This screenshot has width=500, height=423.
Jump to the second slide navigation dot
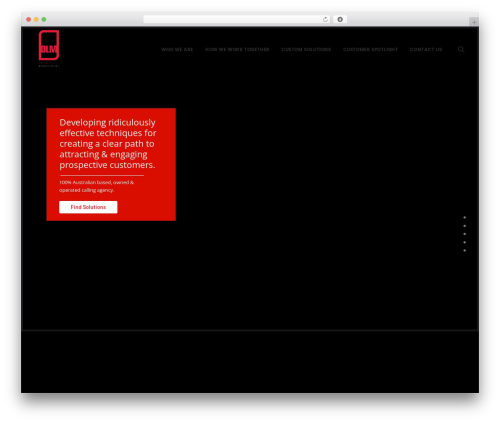[x=464, y=226]
